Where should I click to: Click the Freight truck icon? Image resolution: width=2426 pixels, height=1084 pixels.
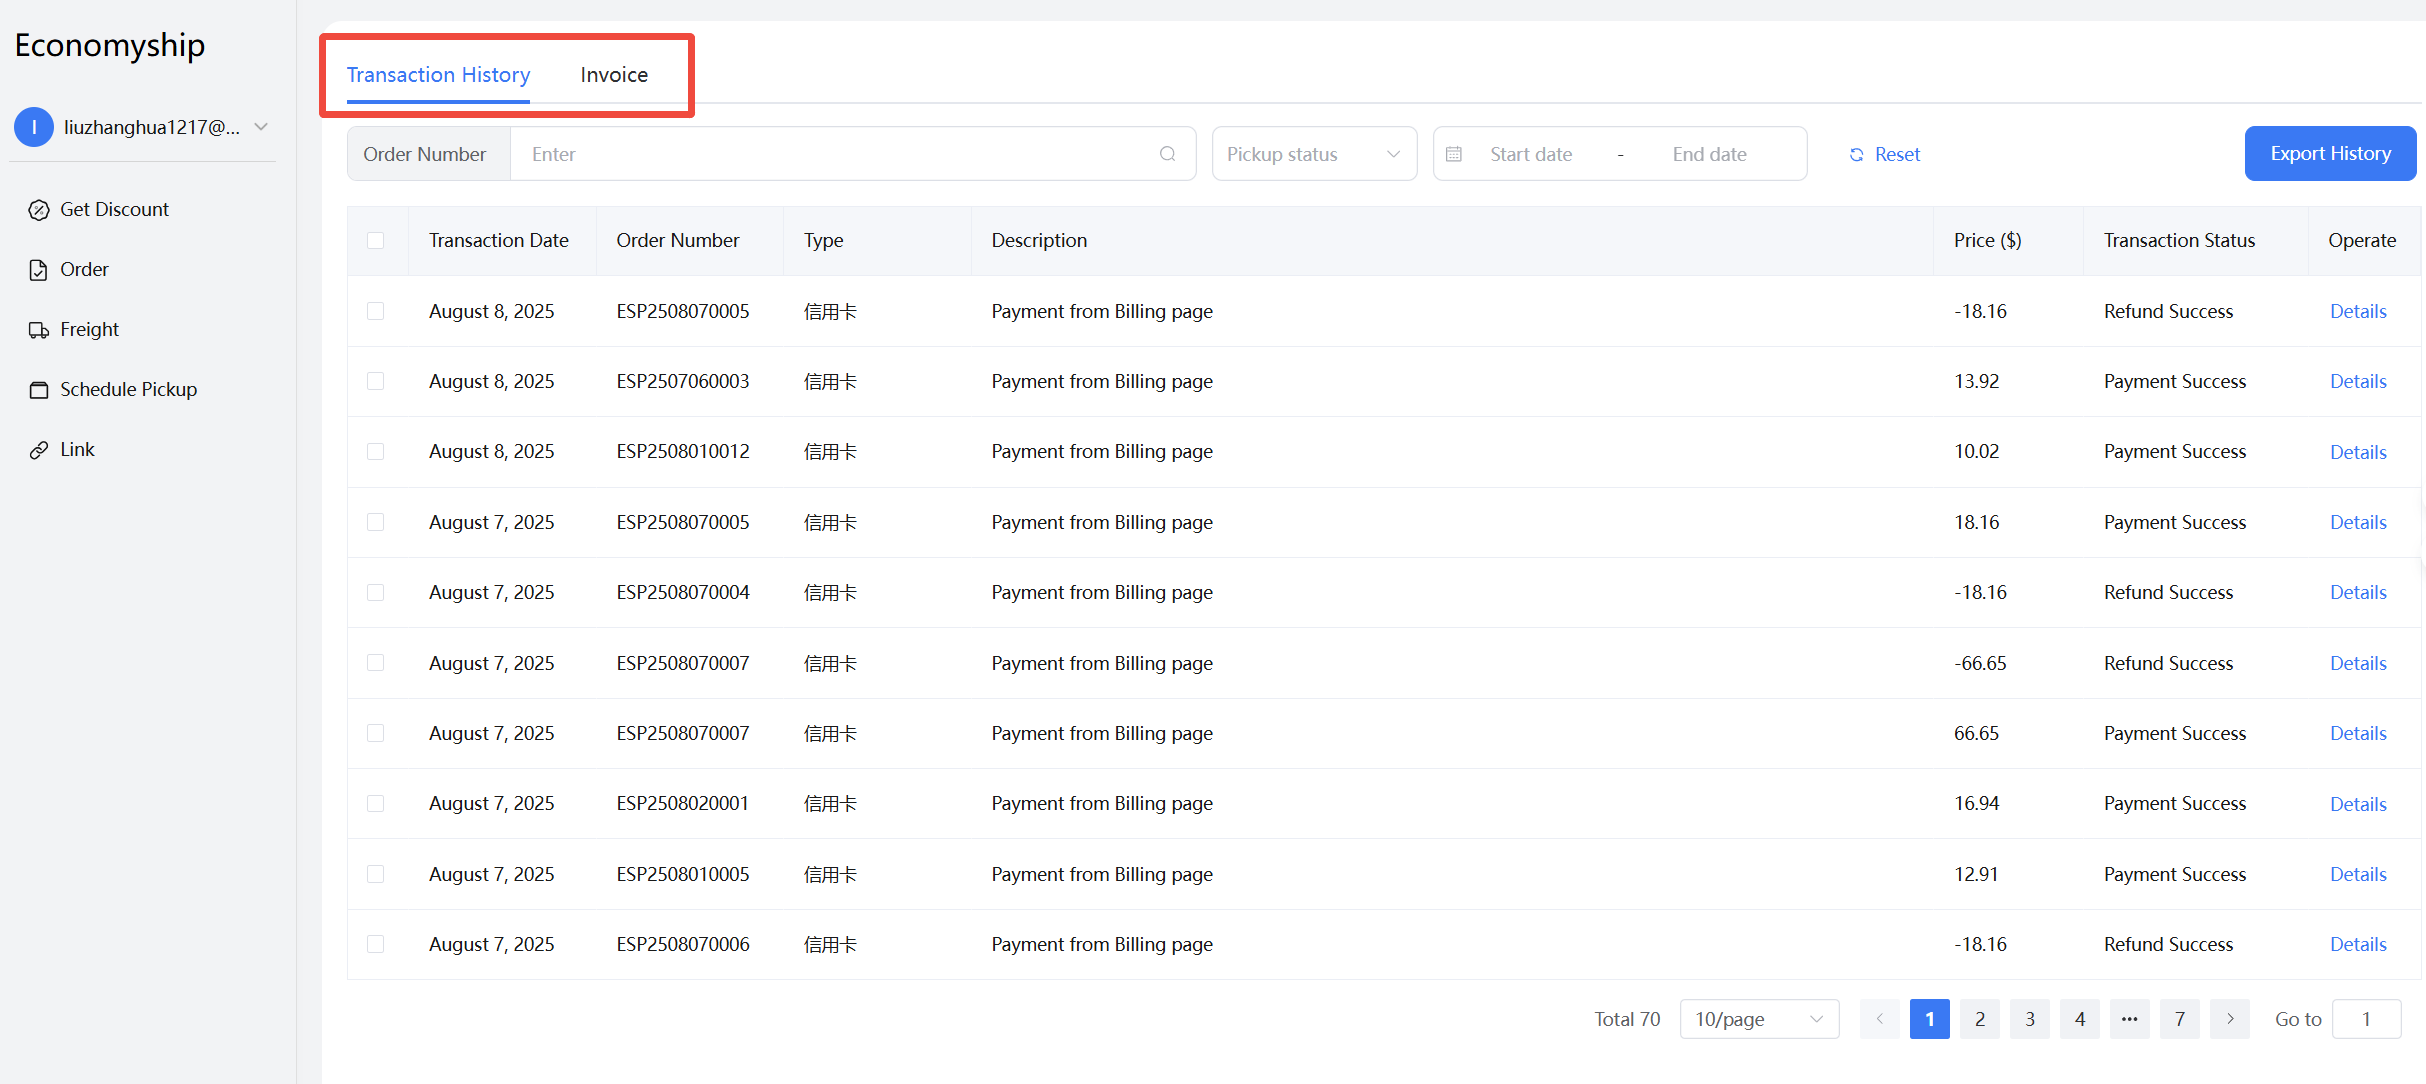click(39, 330)
